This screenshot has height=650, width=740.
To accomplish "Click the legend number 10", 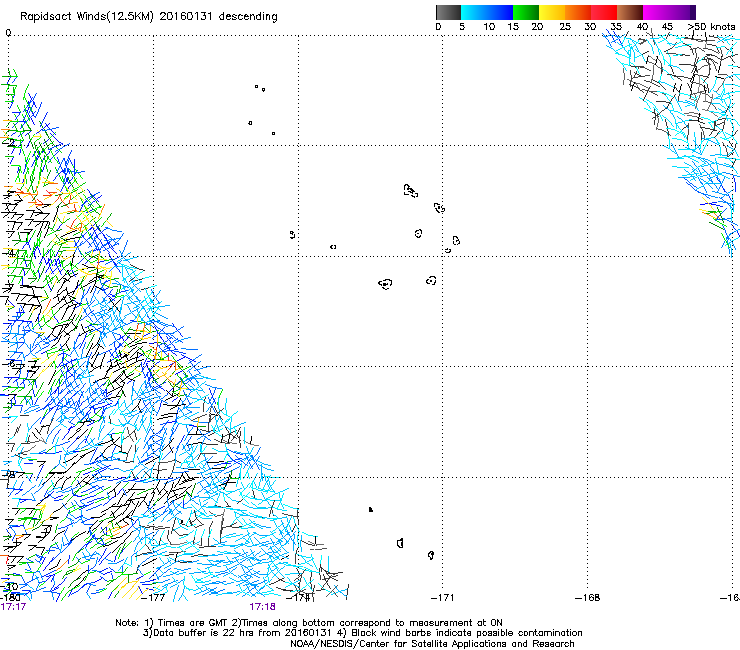I will pyautogui.click(x=489, y=26).
